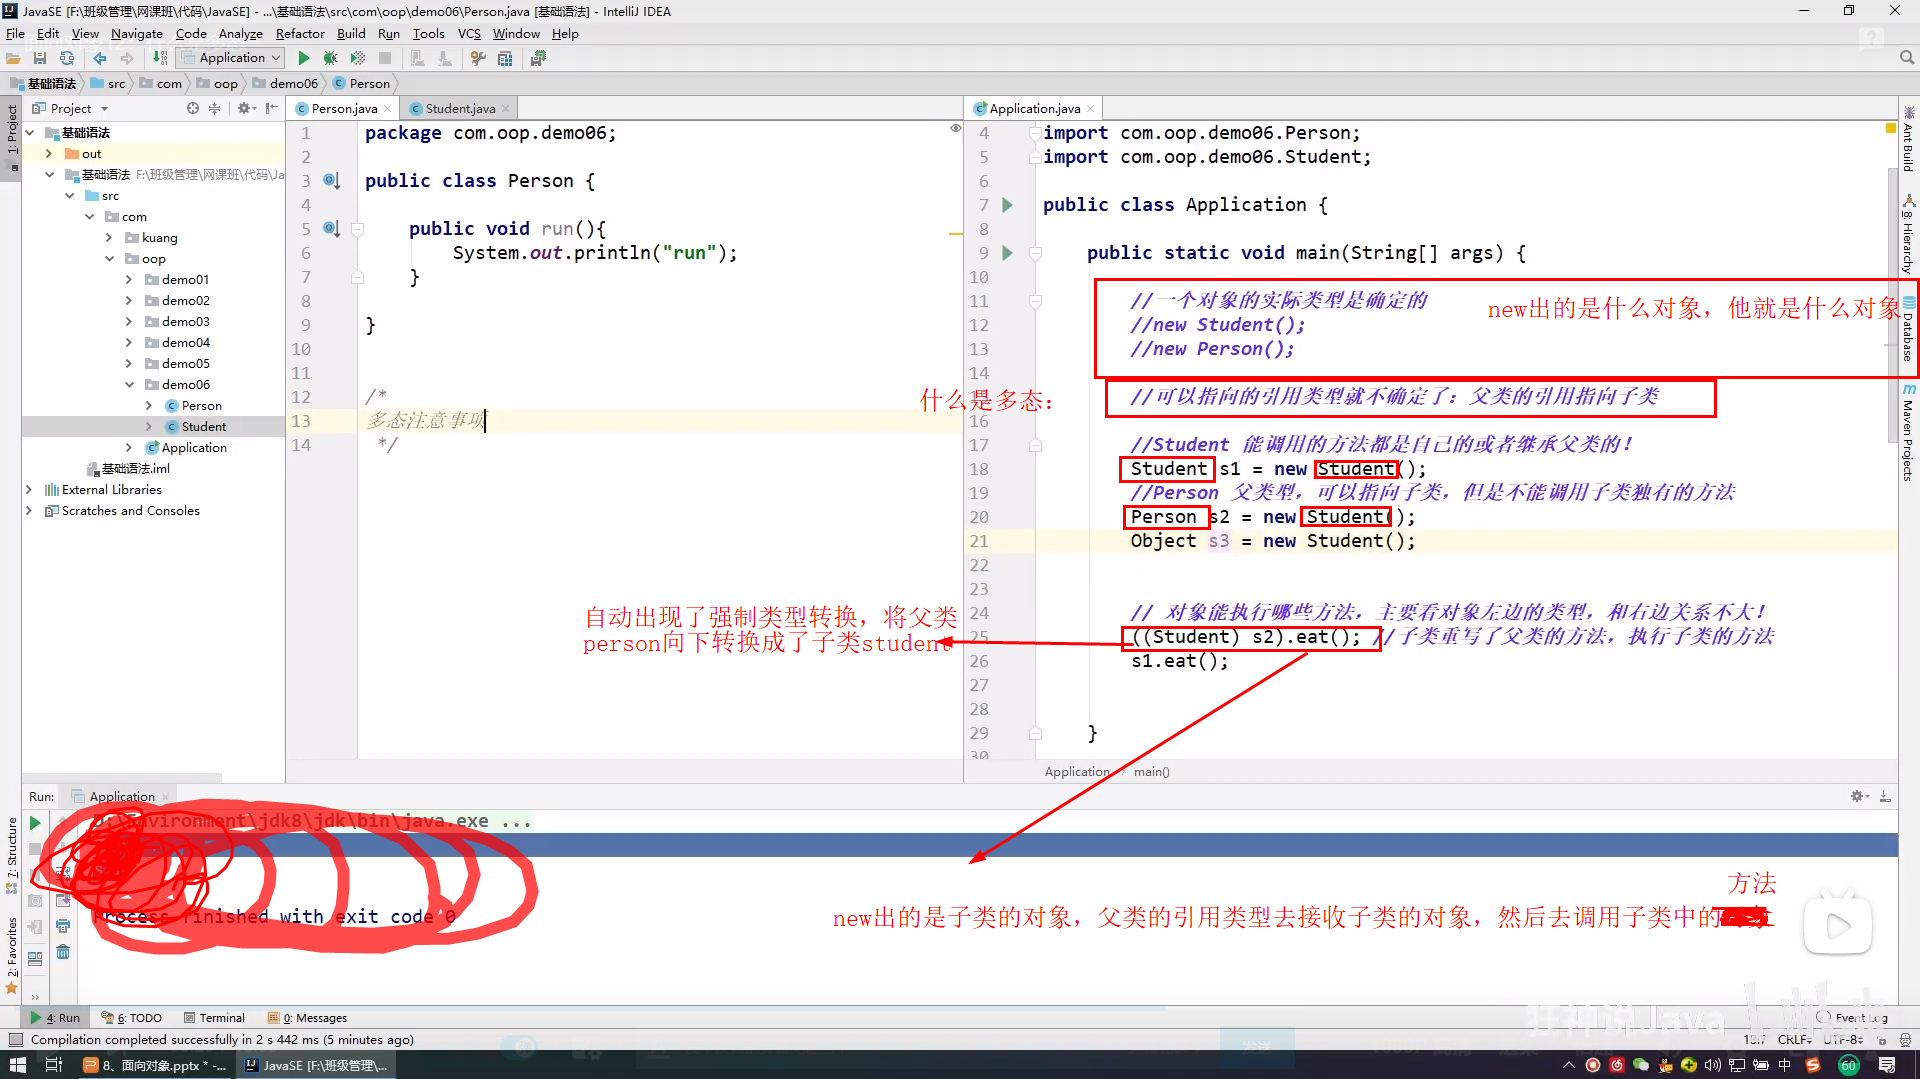Open Run panel gear settings
This screenshot has height=1079, width=1920.
[x=1859, y=796]
